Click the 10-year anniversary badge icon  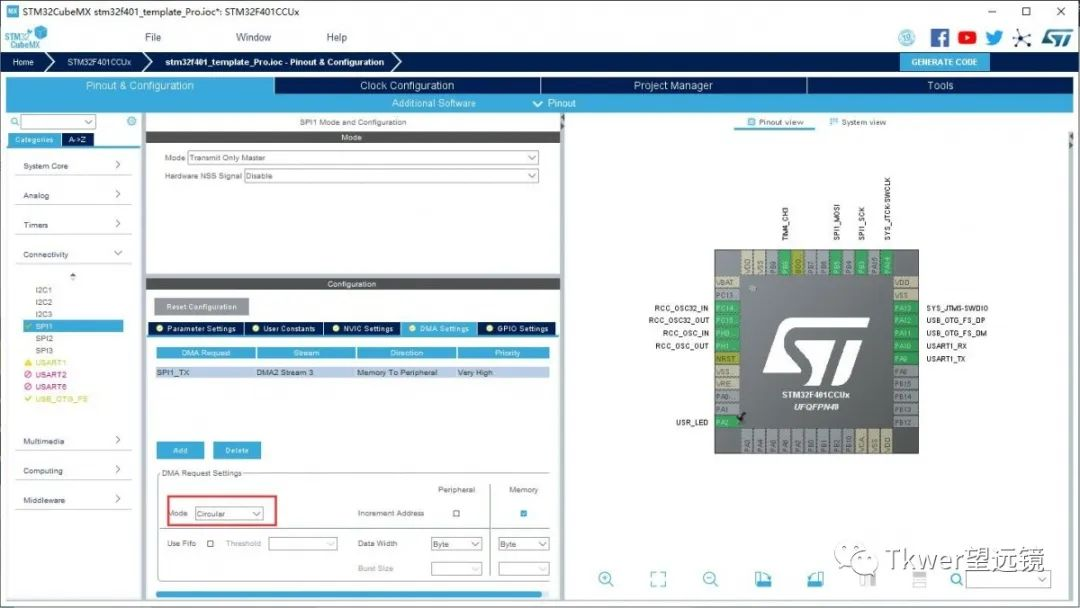pyautogui.click(x=906, y=38)
